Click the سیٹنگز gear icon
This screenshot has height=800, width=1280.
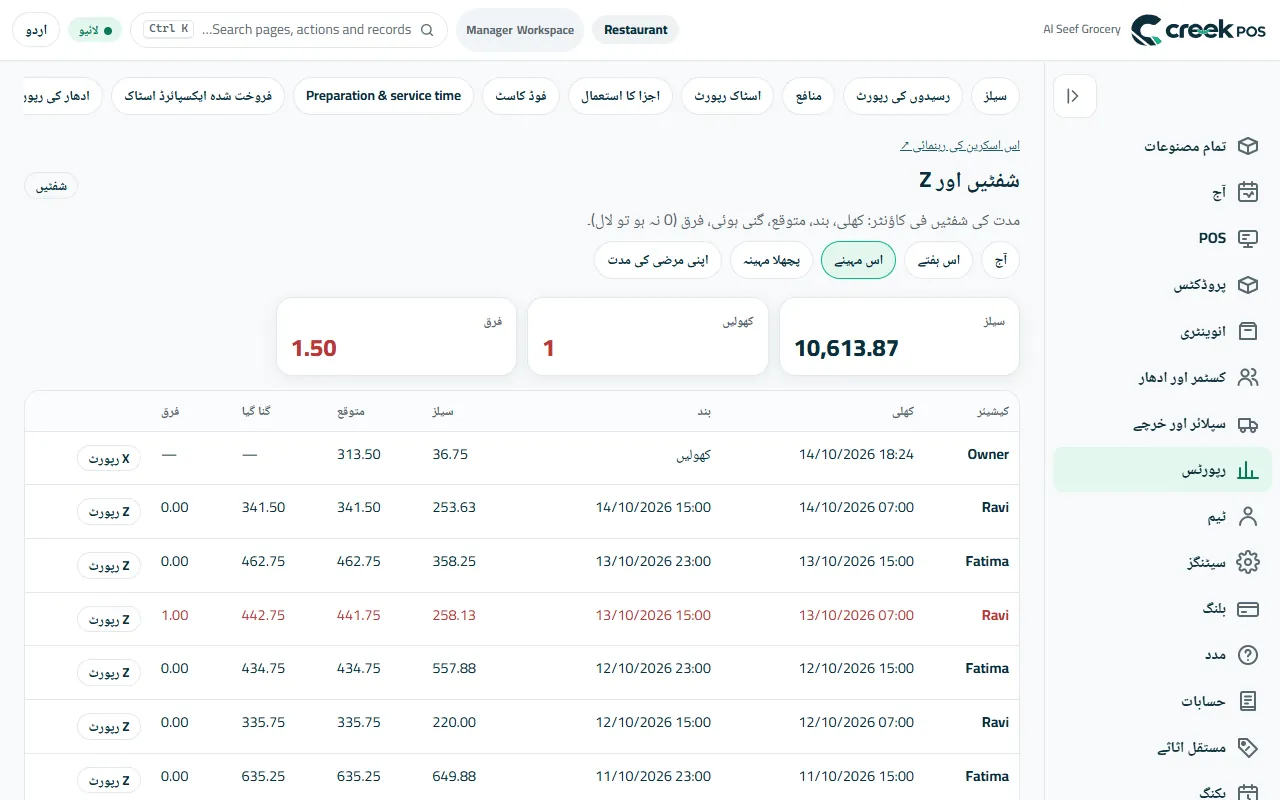1247,562
